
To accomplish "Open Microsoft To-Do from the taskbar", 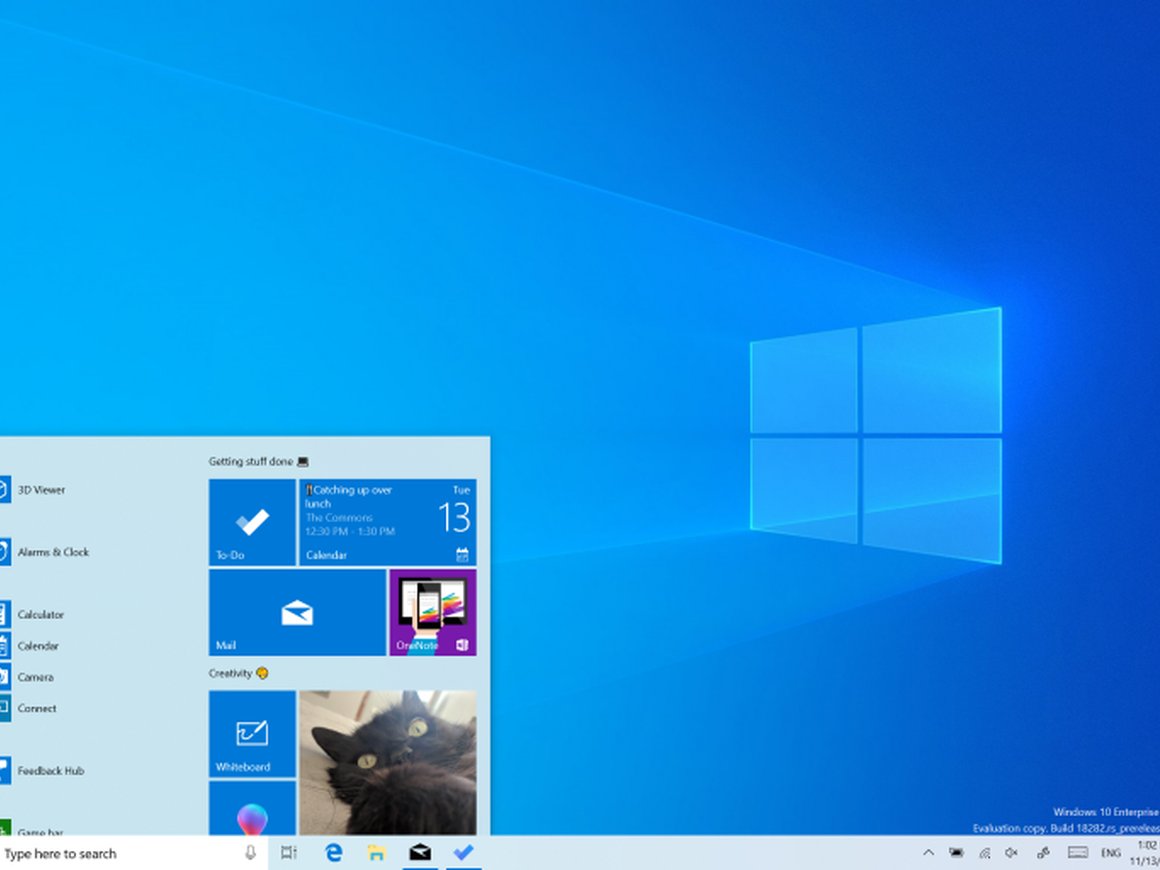I will click(x=462, y=853).
